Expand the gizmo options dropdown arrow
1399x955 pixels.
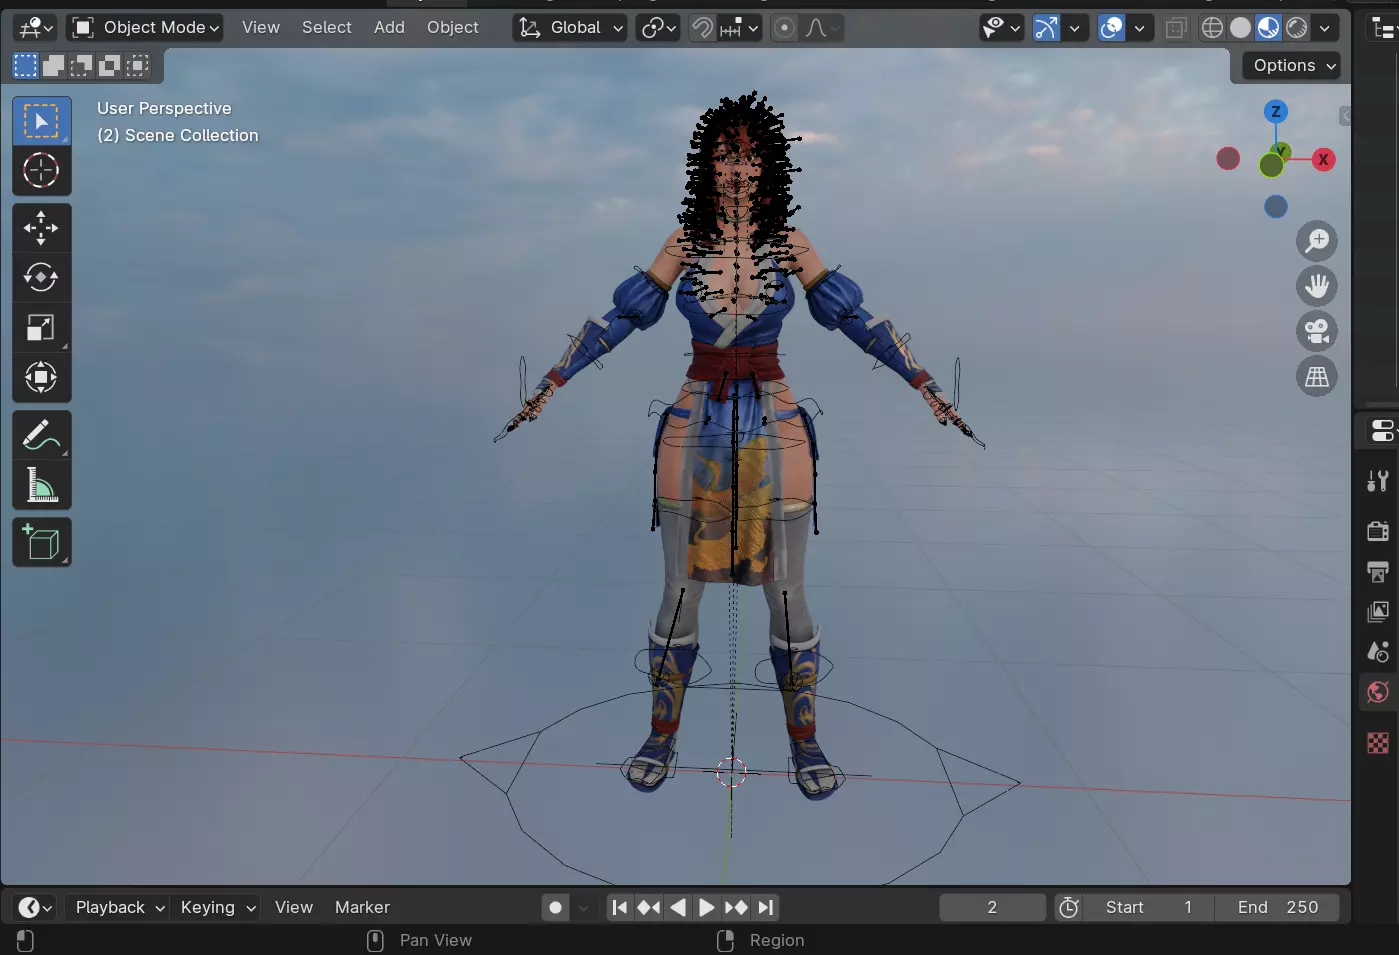pyautogui.click(x=1075, y=28)
